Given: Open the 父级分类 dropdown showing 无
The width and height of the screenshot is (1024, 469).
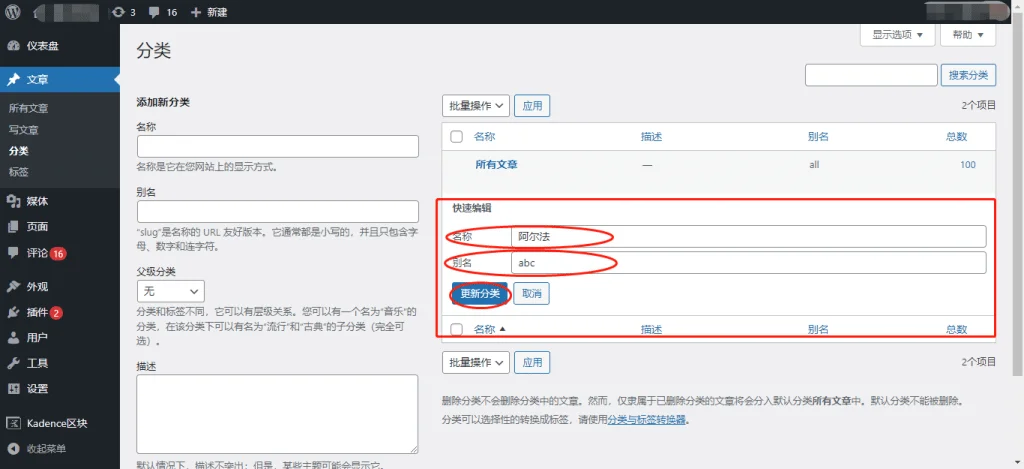Looking at the screenshot, I should pyautogui.click(x=170, y=291).
